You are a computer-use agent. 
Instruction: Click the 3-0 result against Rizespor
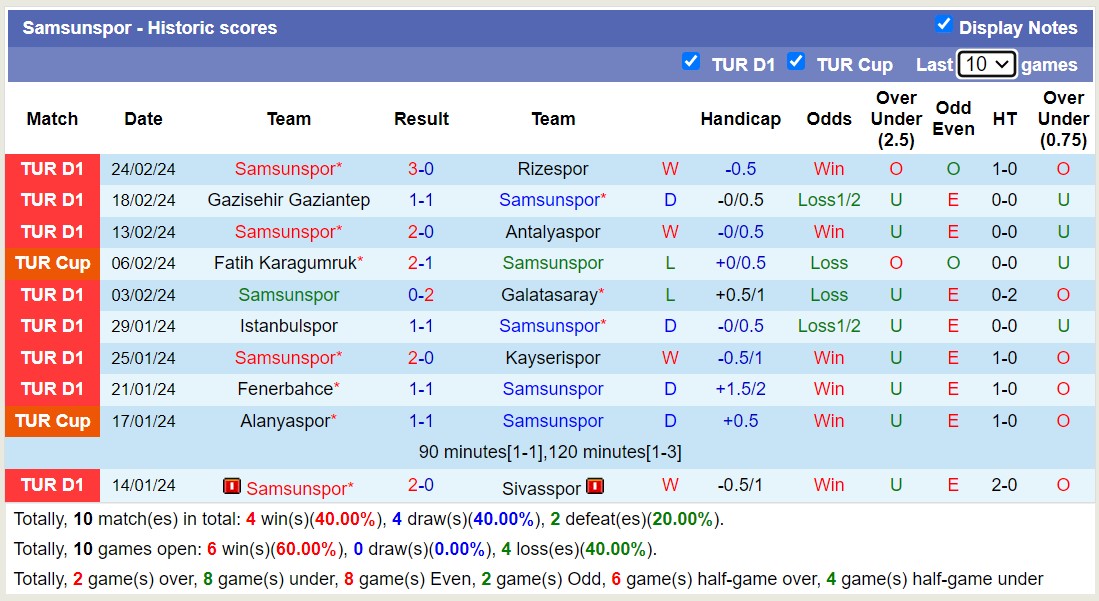click(x=421, y=169)
